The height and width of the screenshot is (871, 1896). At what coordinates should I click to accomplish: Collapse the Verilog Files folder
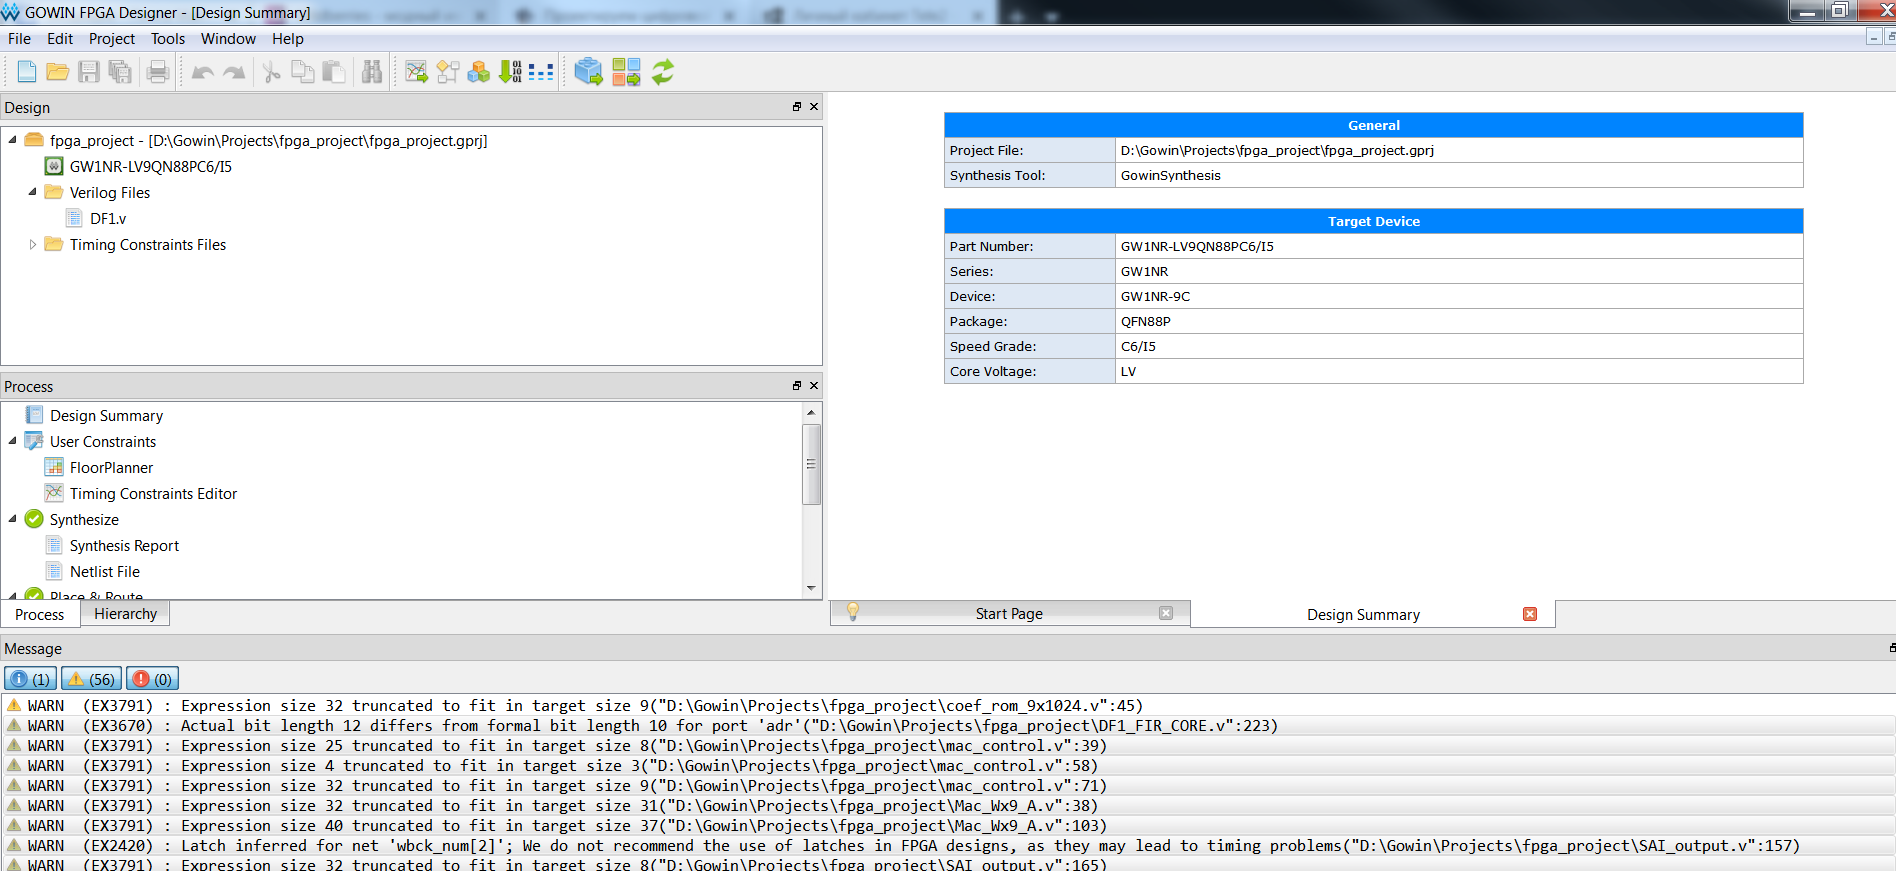[32, 192]
